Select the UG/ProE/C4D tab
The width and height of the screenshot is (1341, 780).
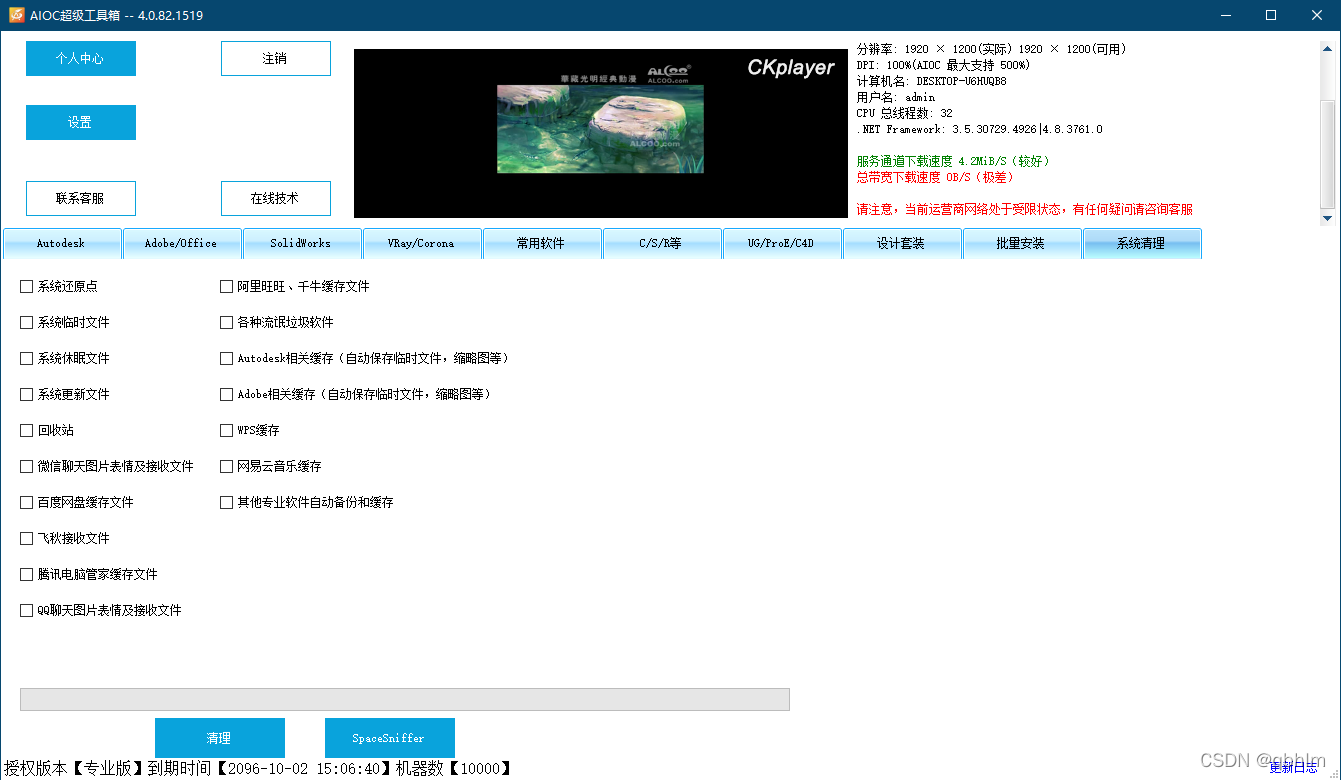click(782, 243)
